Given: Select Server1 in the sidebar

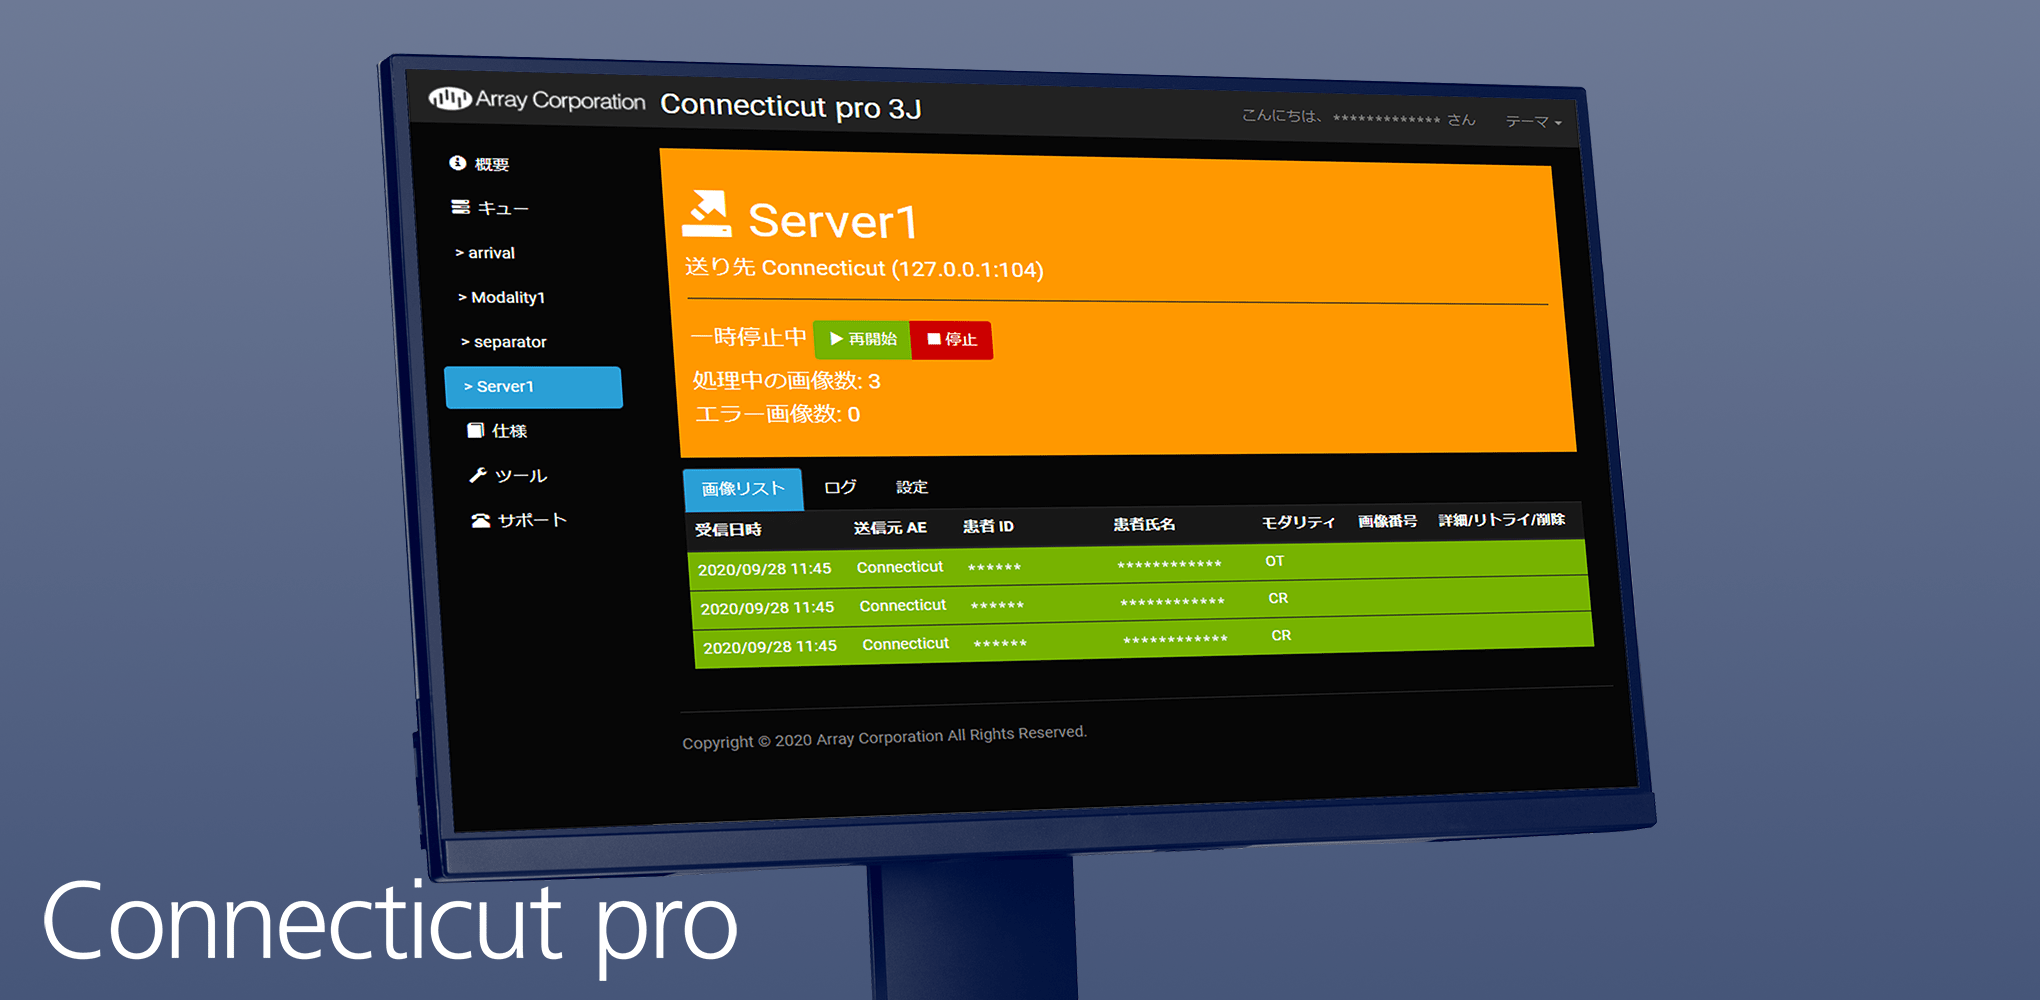Looking at the screenshot, I should [x=533, y=387].
